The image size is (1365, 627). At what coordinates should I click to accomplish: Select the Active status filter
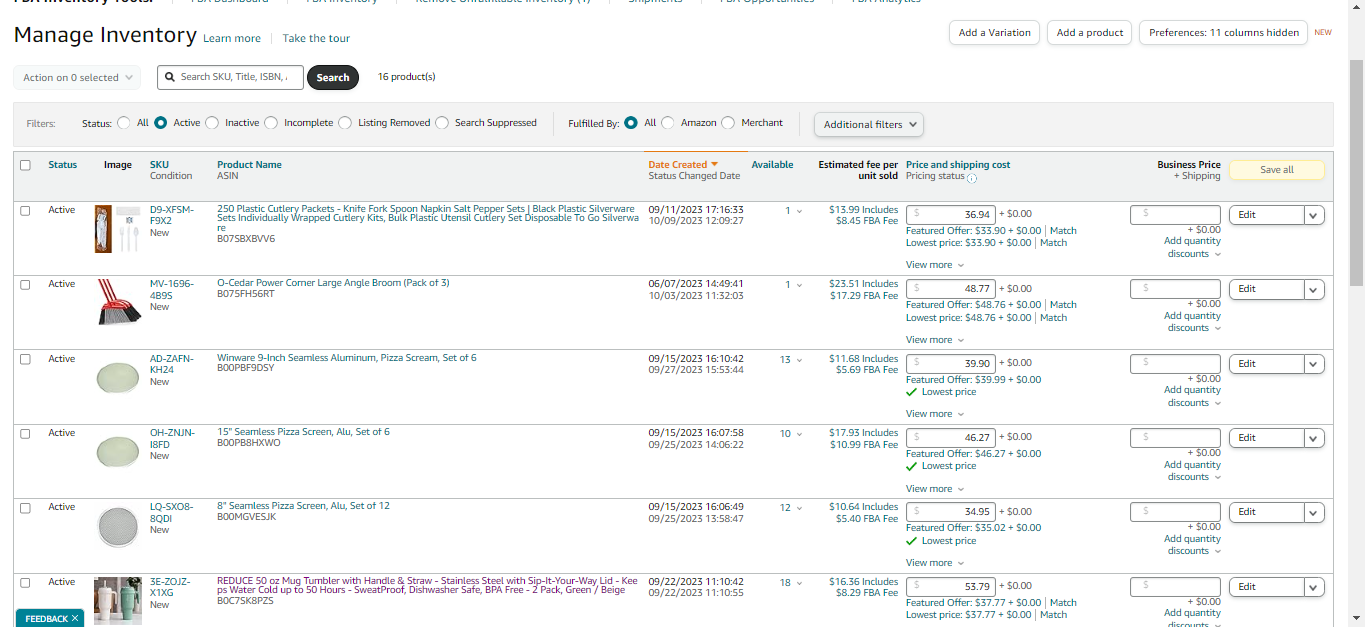click(x=160, y=123)
